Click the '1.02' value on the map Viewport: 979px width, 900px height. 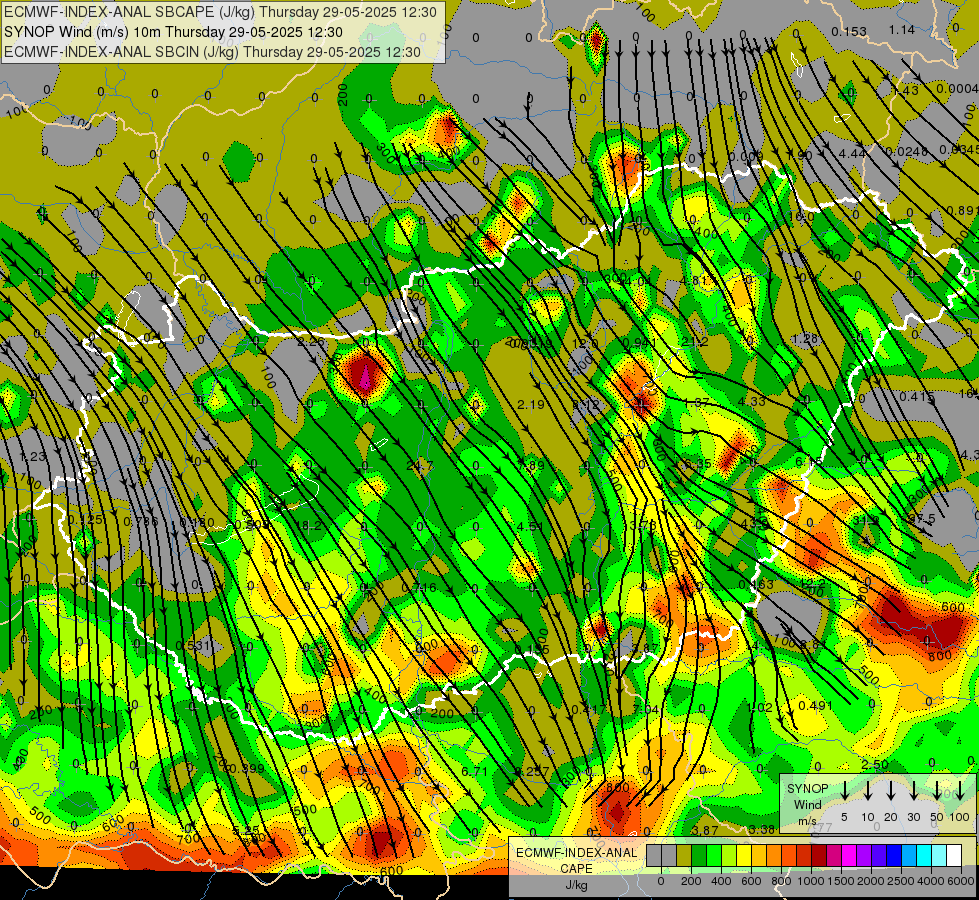[760, 708]
